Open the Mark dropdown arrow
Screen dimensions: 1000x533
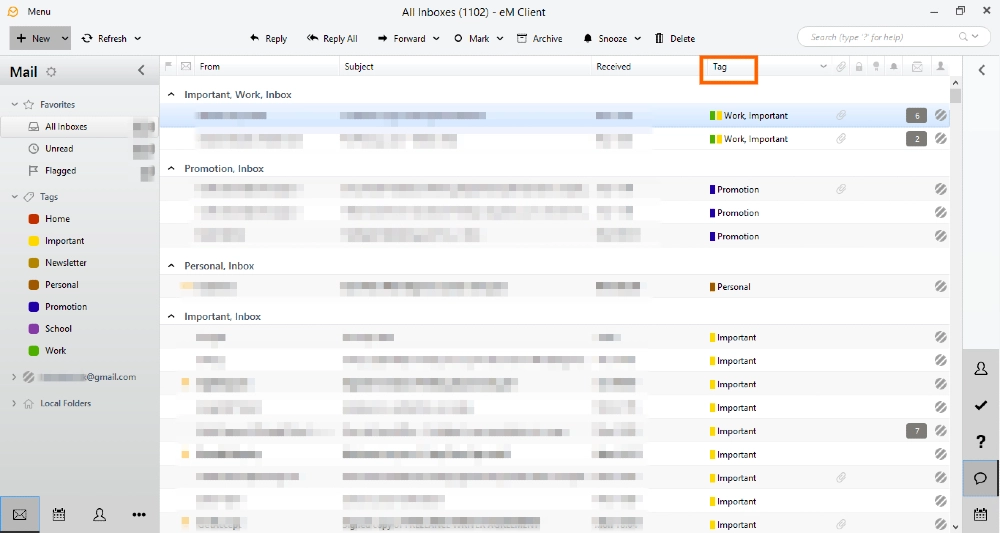point(500,38)
